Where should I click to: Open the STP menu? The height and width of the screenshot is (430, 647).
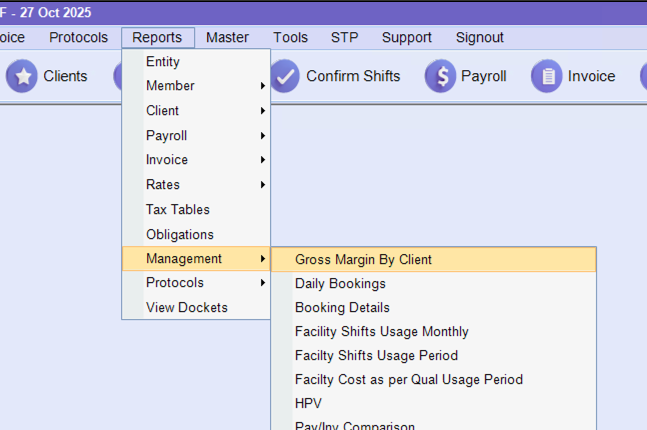pos(345,38)
